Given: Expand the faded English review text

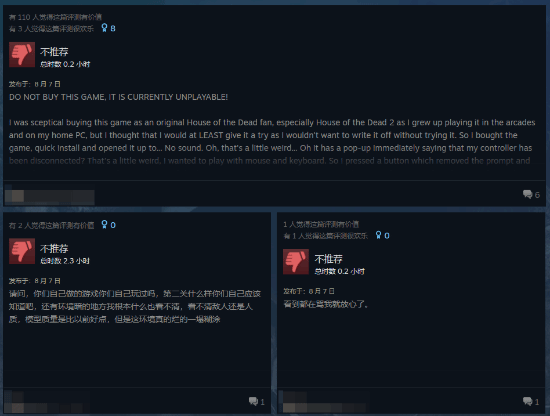Looking at the screenshot, I should point(269,161).
